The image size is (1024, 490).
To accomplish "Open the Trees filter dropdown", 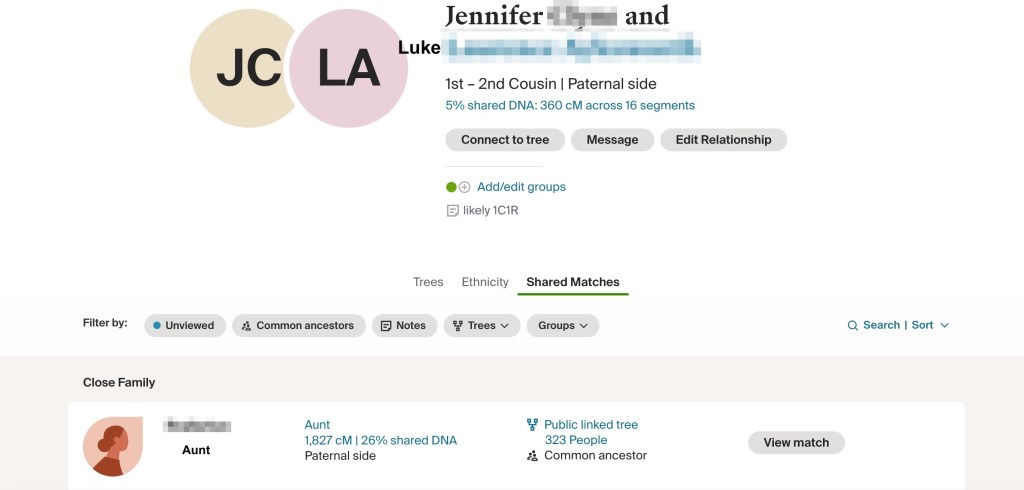I will [481, 326].
